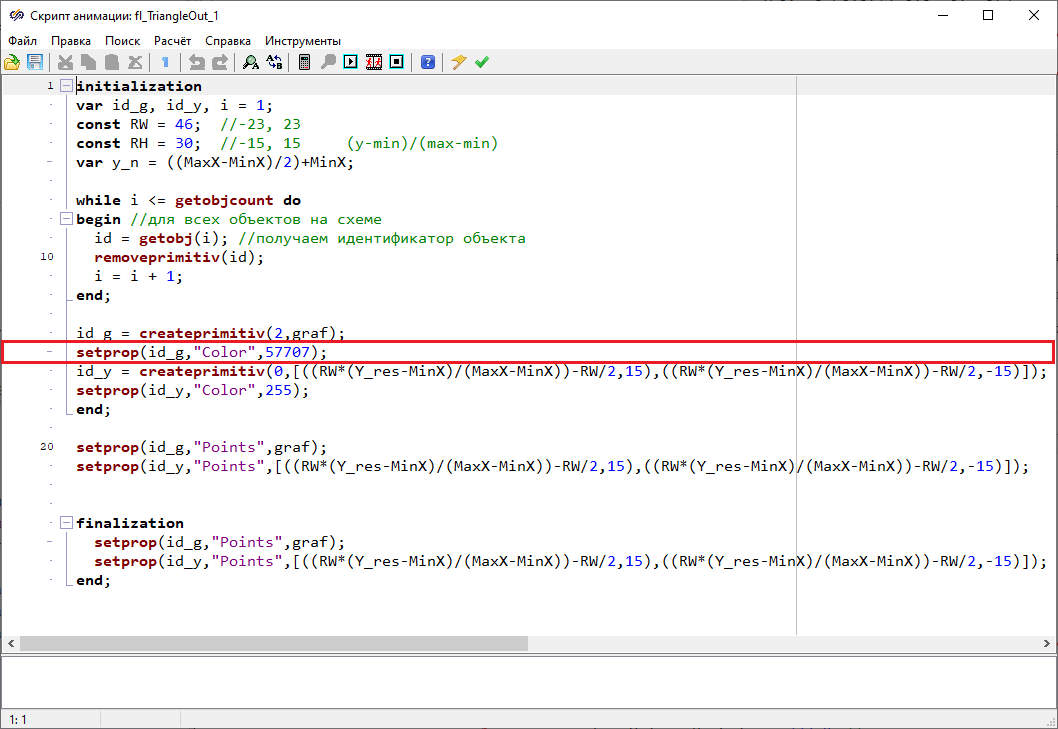Open the Расчёт menu
1058x729 pixels.
tap(172, 41)
